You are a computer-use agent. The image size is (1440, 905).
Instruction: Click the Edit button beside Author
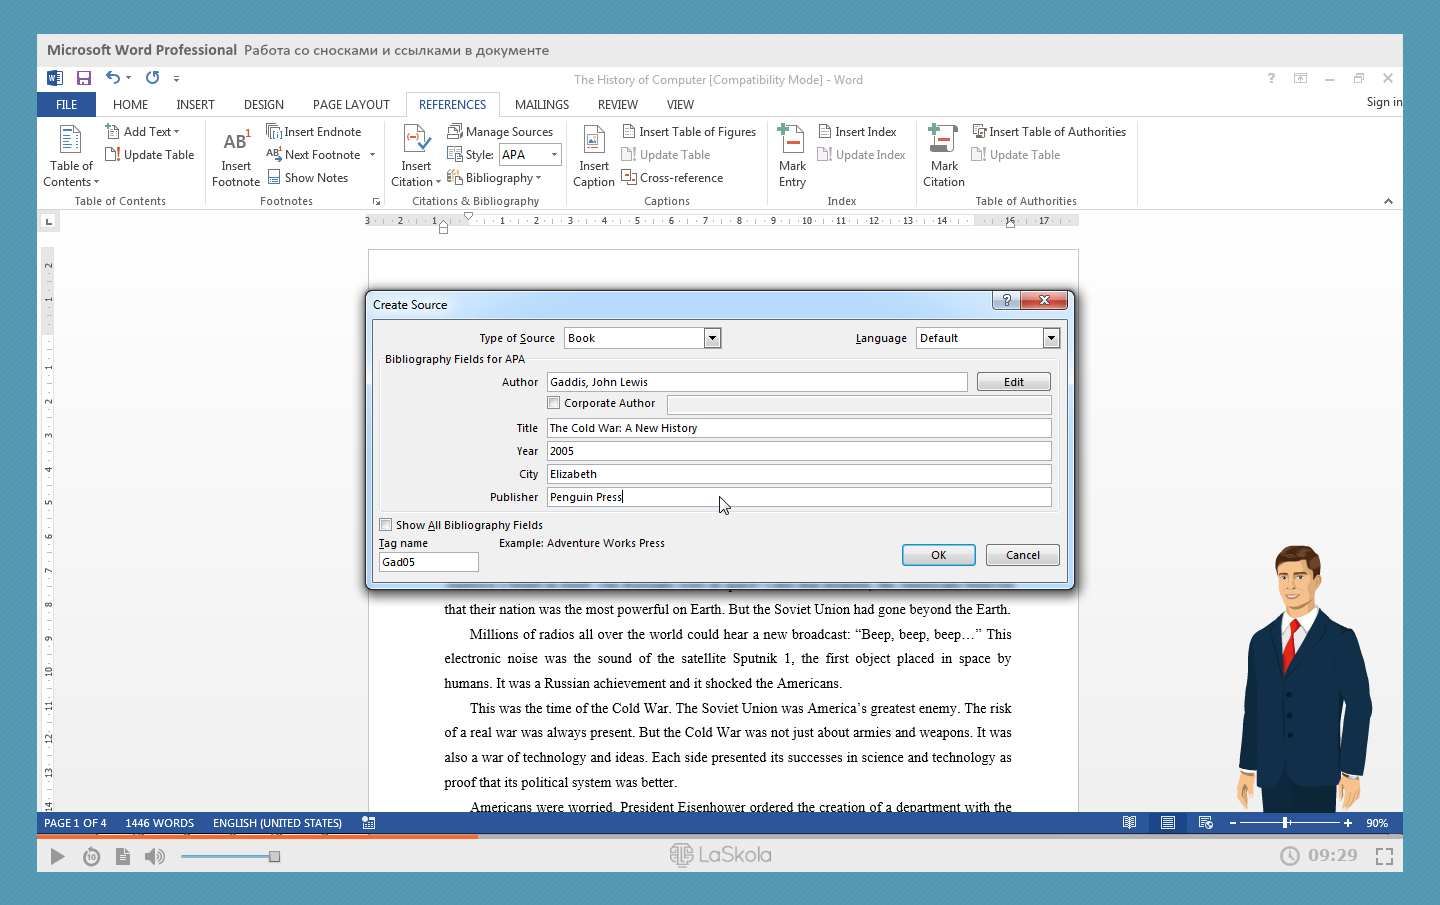pyautogui.click(x=1013, y=382)
